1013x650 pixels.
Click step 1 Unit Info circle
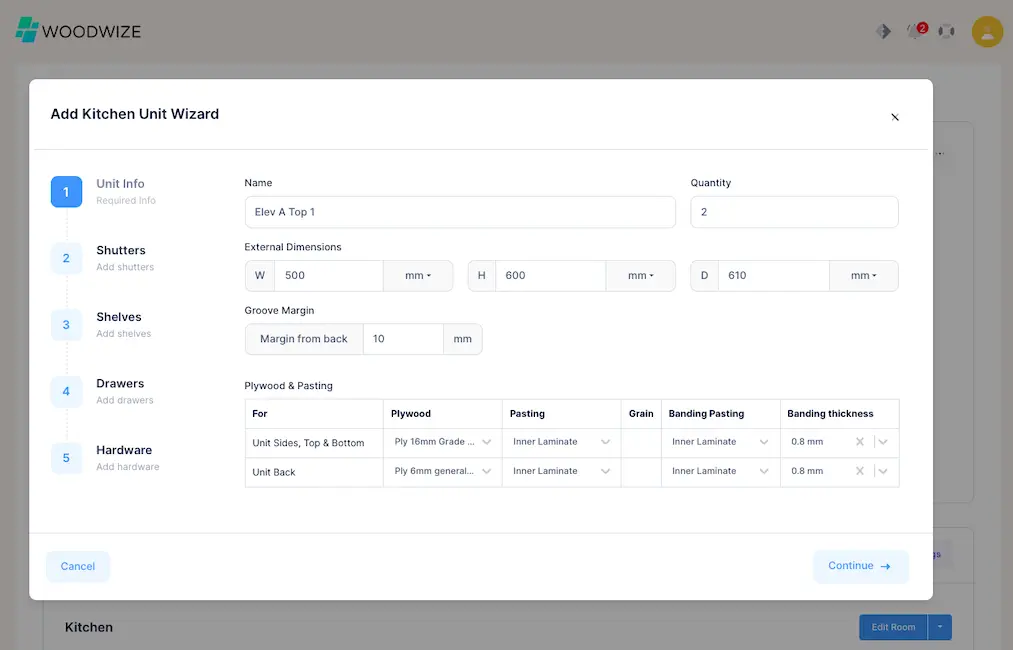[66, 191]
